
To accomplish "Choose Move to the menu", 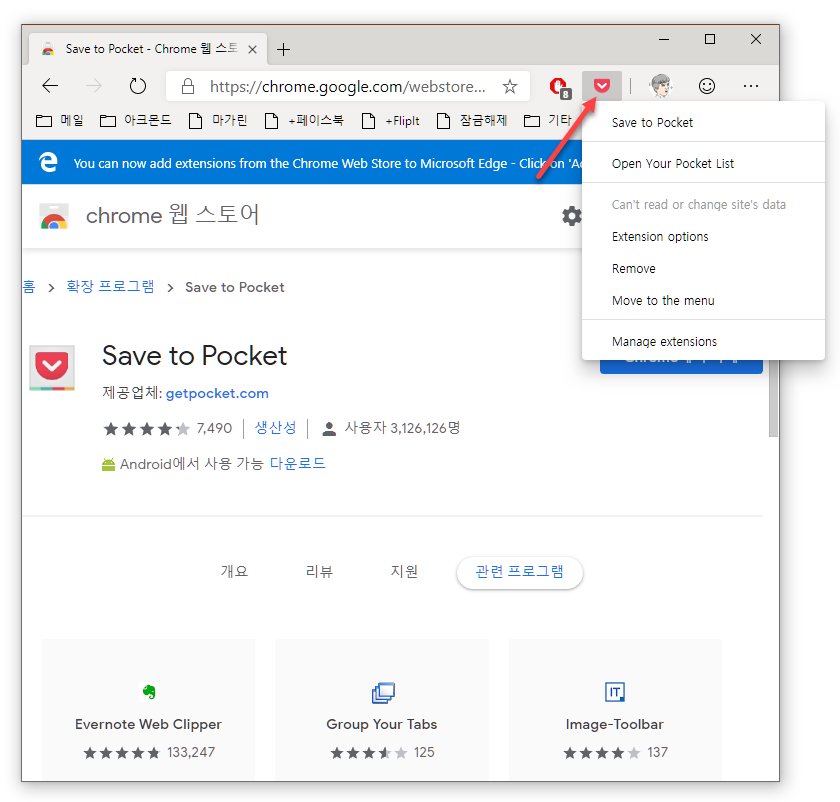I will click(703, 301).
